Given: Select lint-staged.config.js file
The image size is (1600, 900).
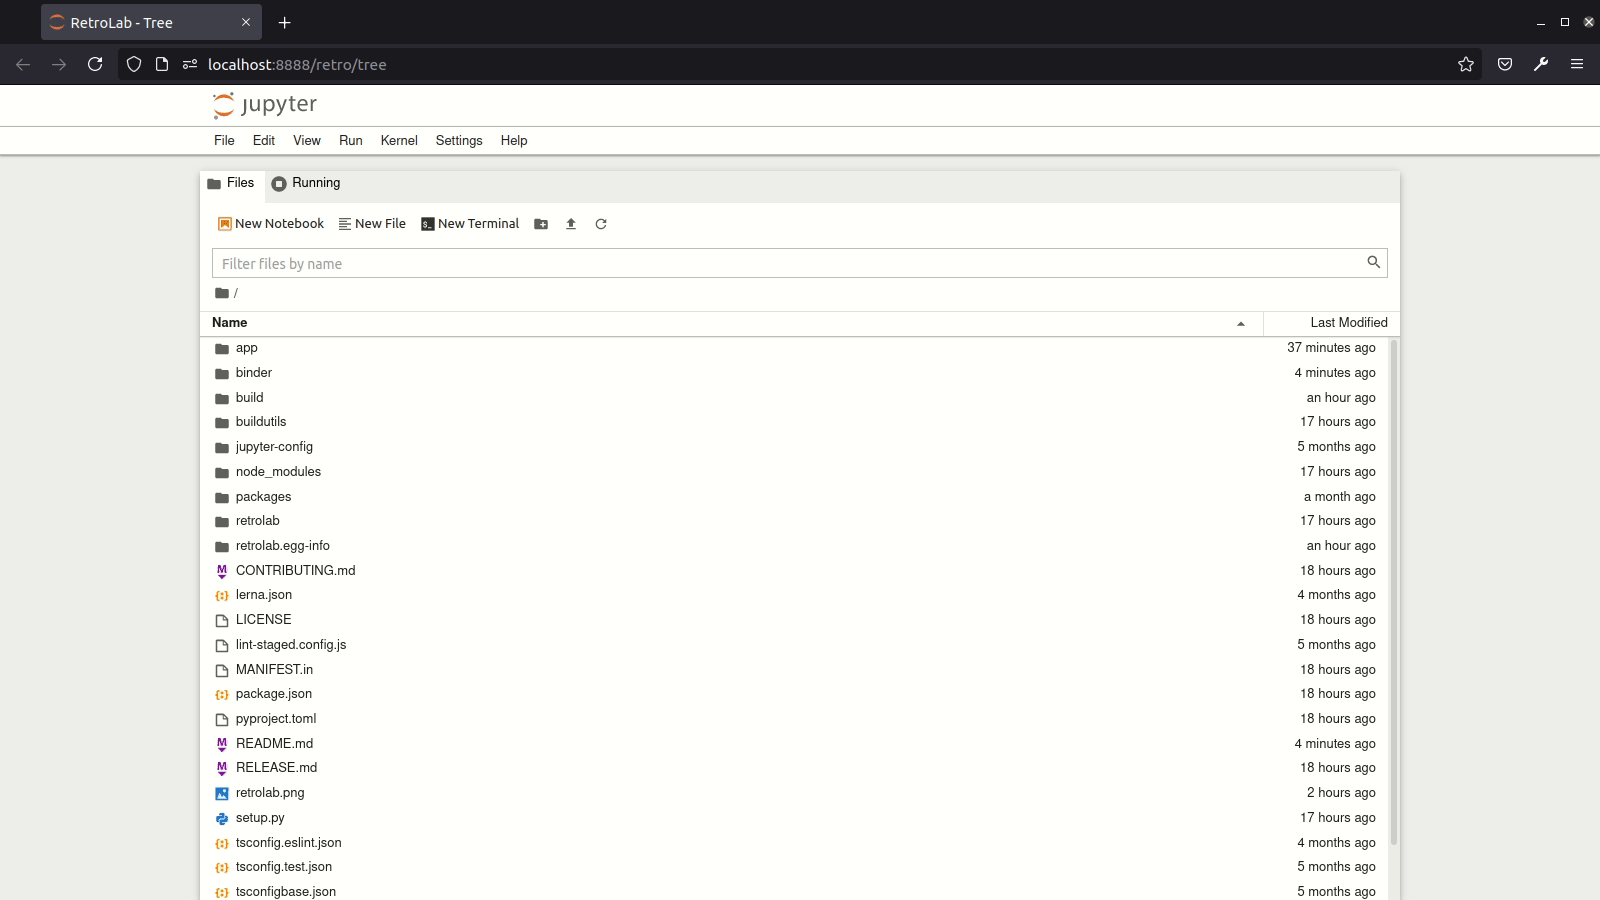Looking at the screenshot, I should [795, 645].
